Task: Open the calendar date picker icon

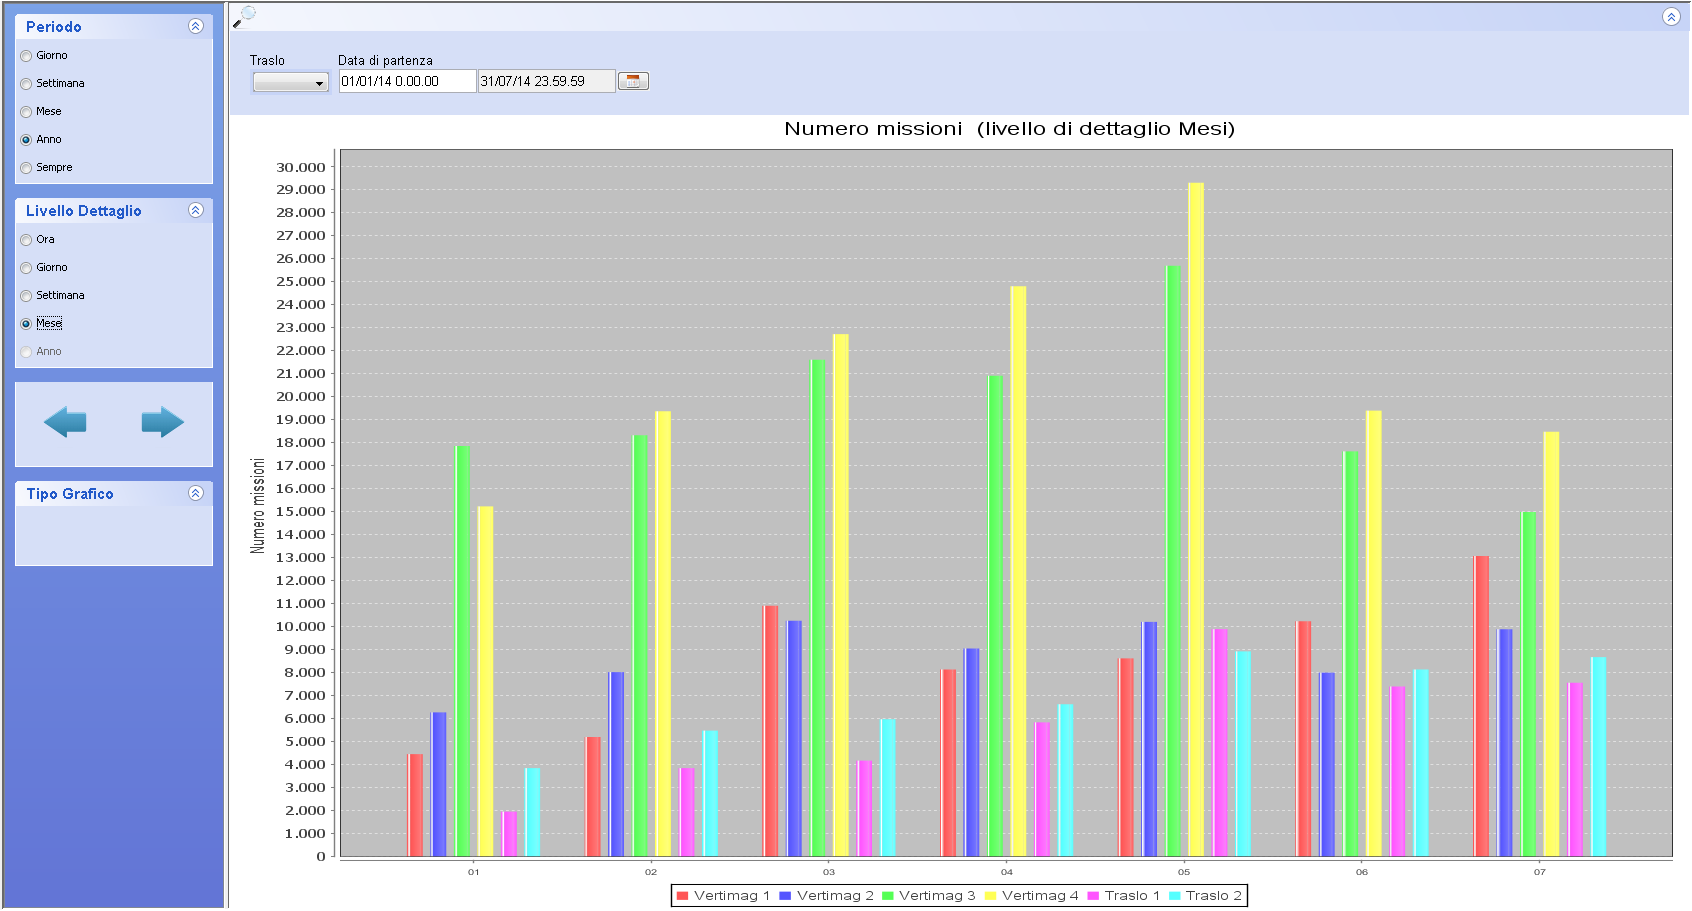Action: coord(633,81)
